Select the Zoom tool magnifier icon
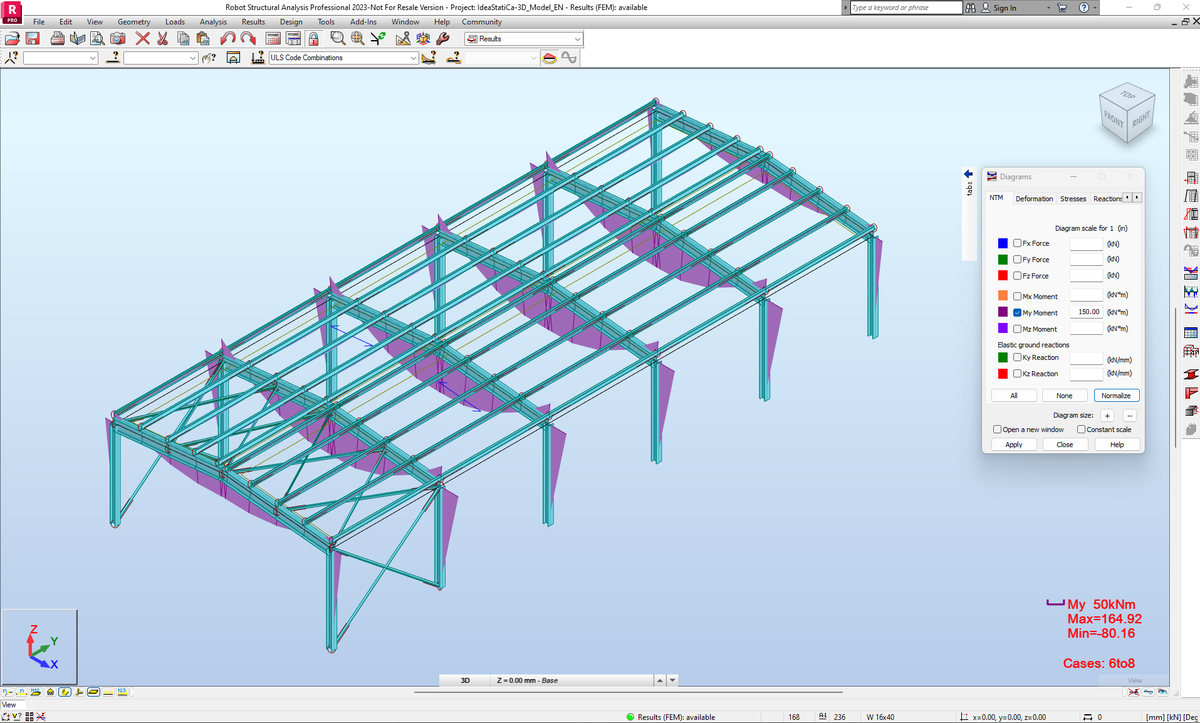The image size is (1200, 723). pos(338,38)
